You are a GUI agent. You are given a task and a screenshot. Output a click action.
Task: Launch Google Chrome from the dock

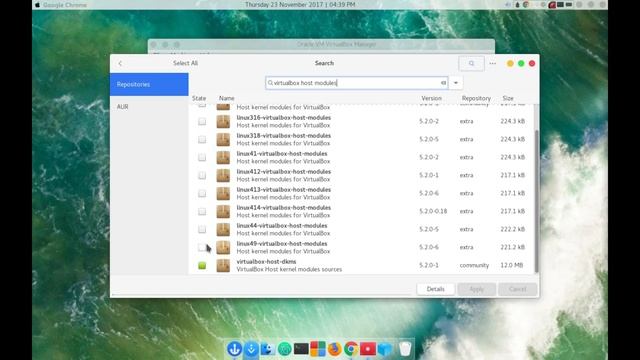[x=351, y=349]
